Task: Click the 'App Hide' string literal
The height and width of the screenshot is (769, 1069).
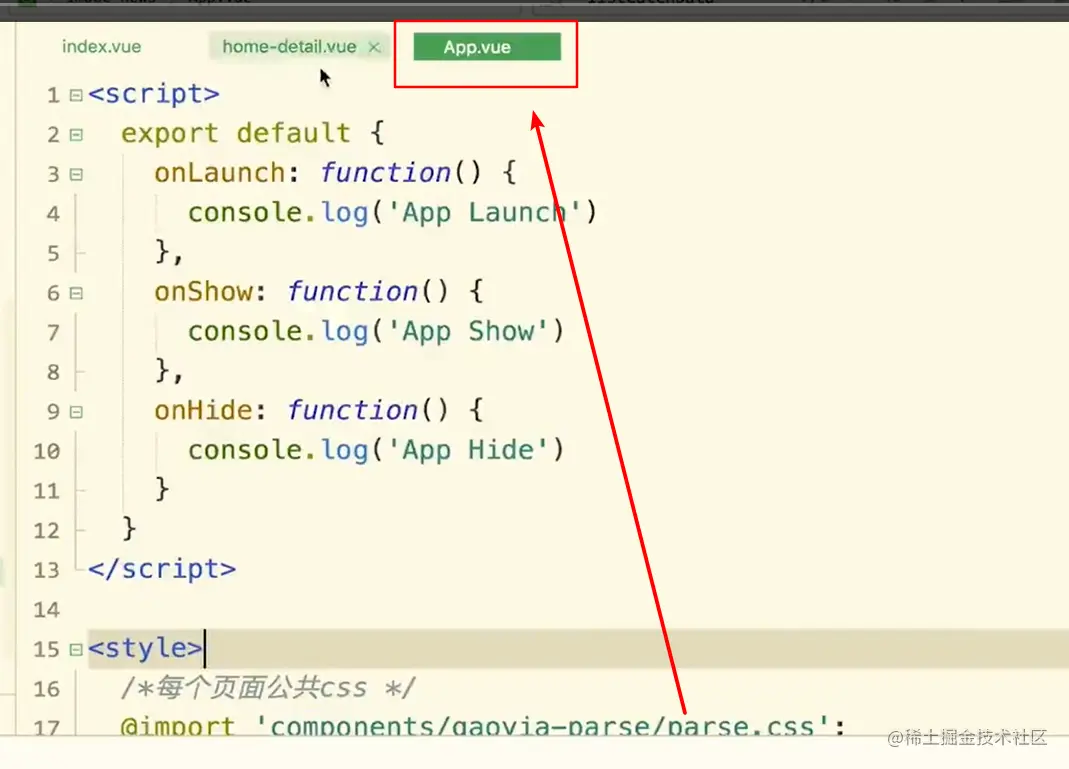Action: coord(468,449)
